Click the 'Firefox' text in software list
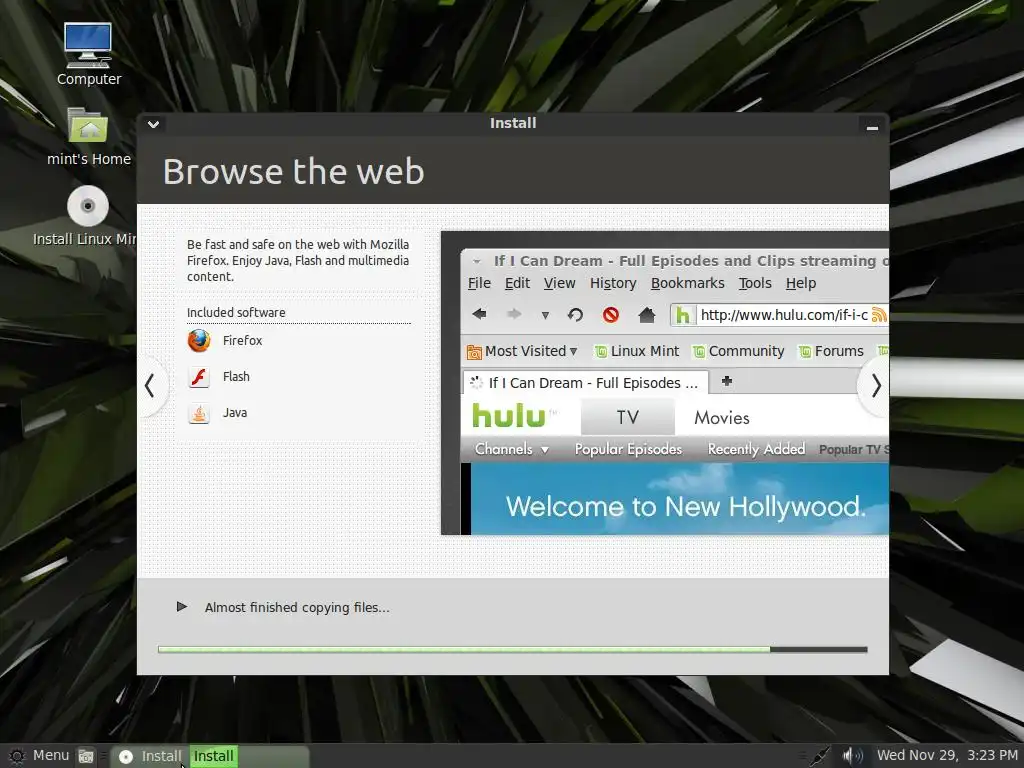This screenshot has width=1024, height=768. click(242, 340)
